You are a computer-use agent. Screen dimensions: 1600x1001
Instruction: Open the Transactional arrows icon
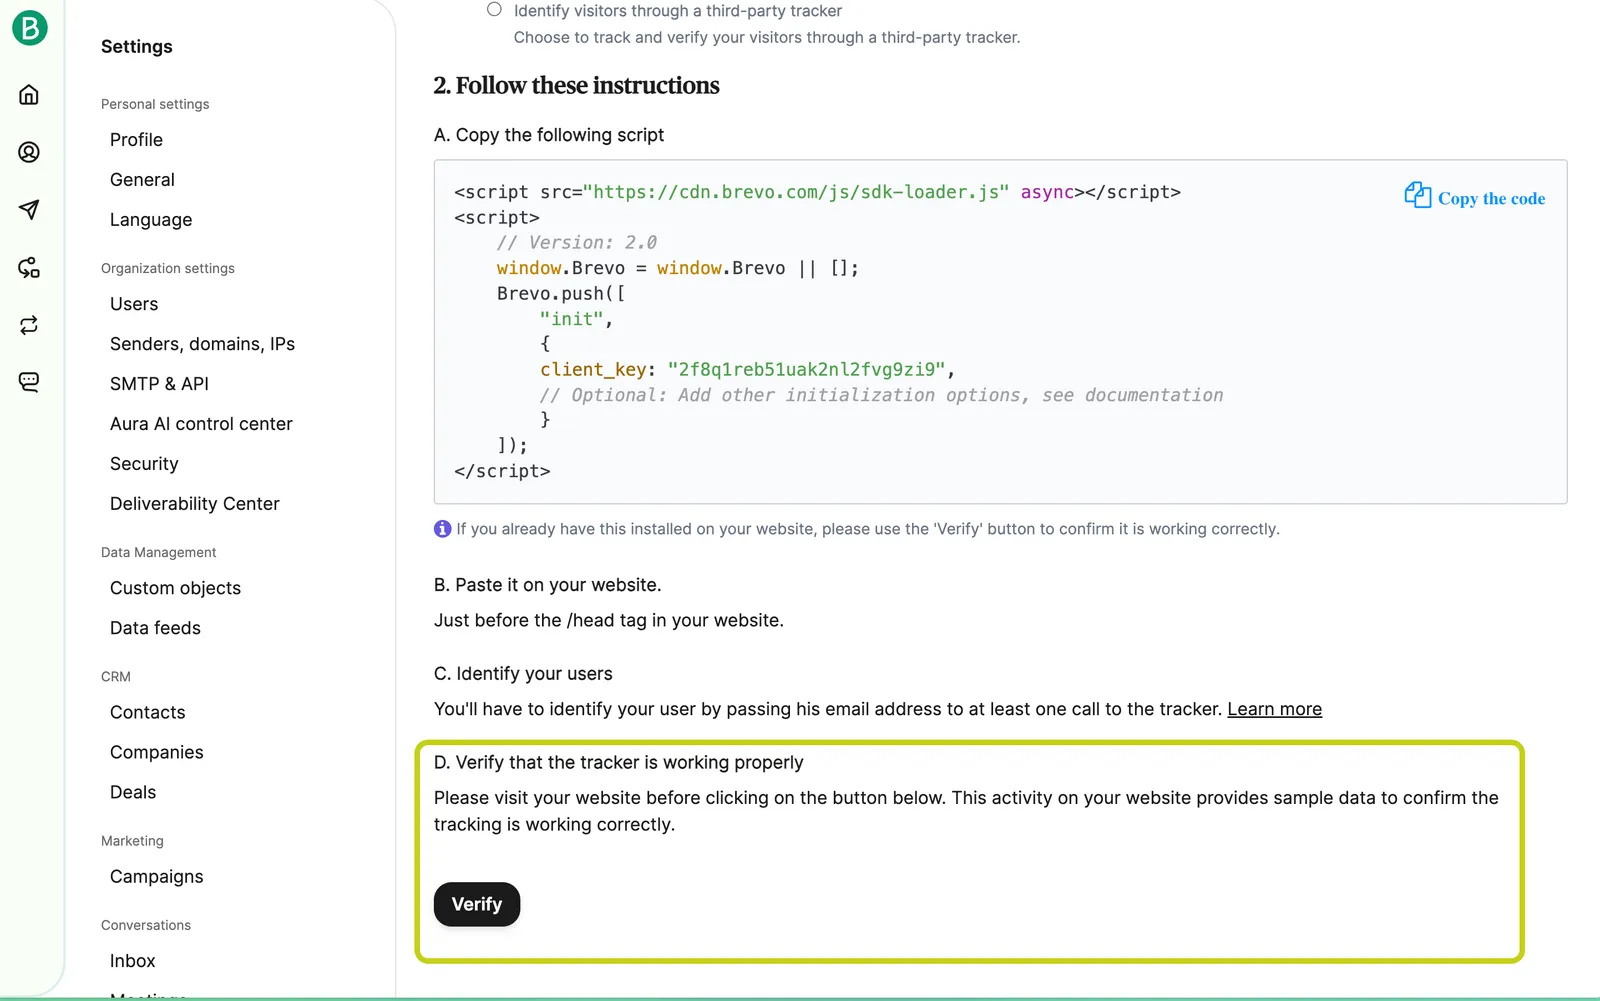(x=29, y=325)
